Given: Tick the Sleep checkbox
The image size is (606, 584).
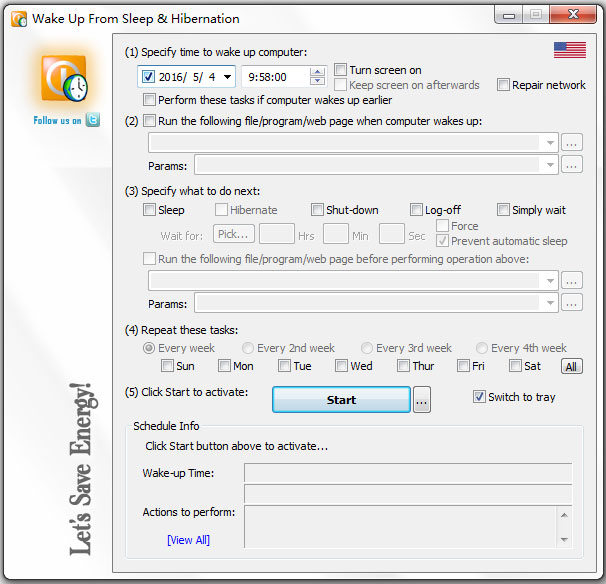Looking at the screenshot, I should tap(150, 210).
